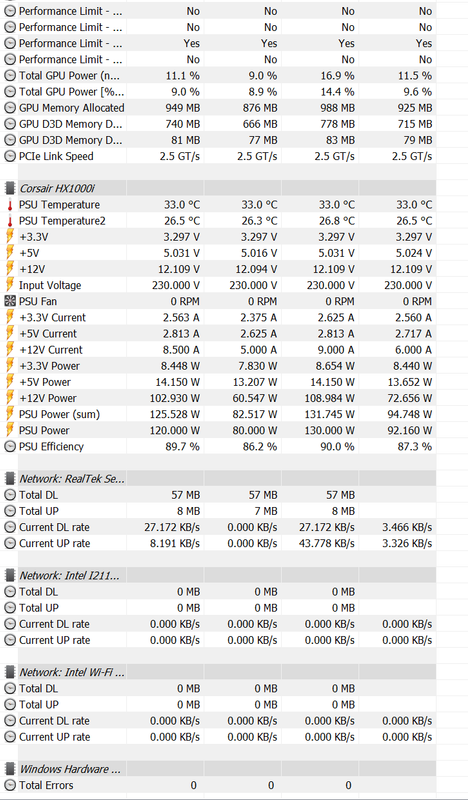Select the Input Voltage row label
This screenshot has height=800, width=468.
coord(50,285)
